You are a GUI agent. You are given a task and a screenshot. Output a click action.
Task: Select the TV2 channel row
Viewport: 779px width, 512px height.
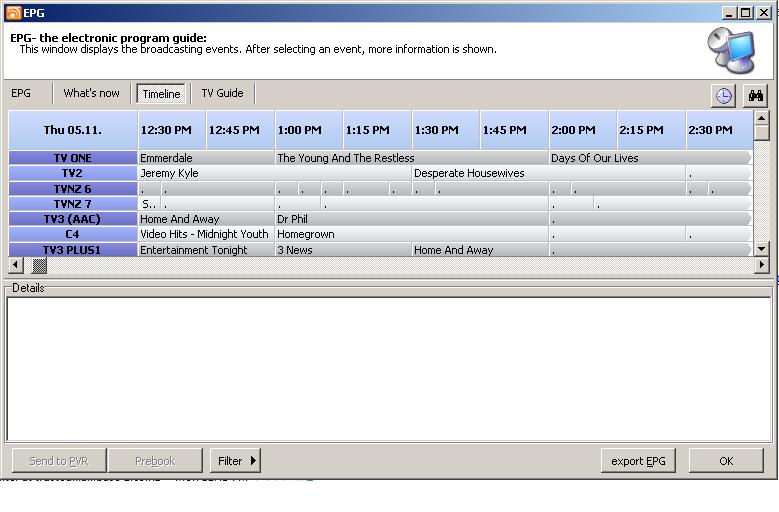pos(73,173)
